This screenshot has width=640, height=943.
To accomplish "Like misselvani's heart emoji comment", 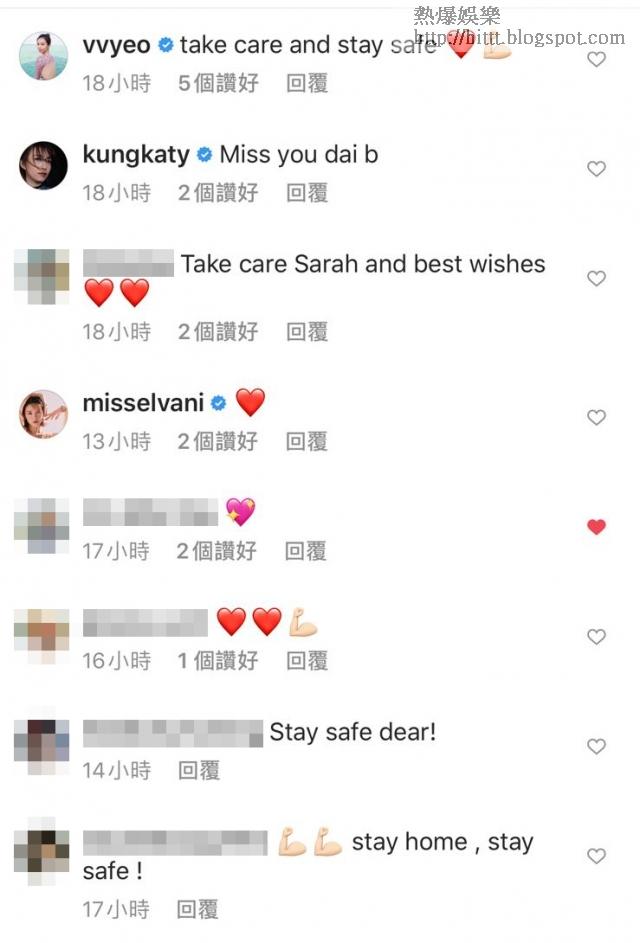I will [596, 417].
